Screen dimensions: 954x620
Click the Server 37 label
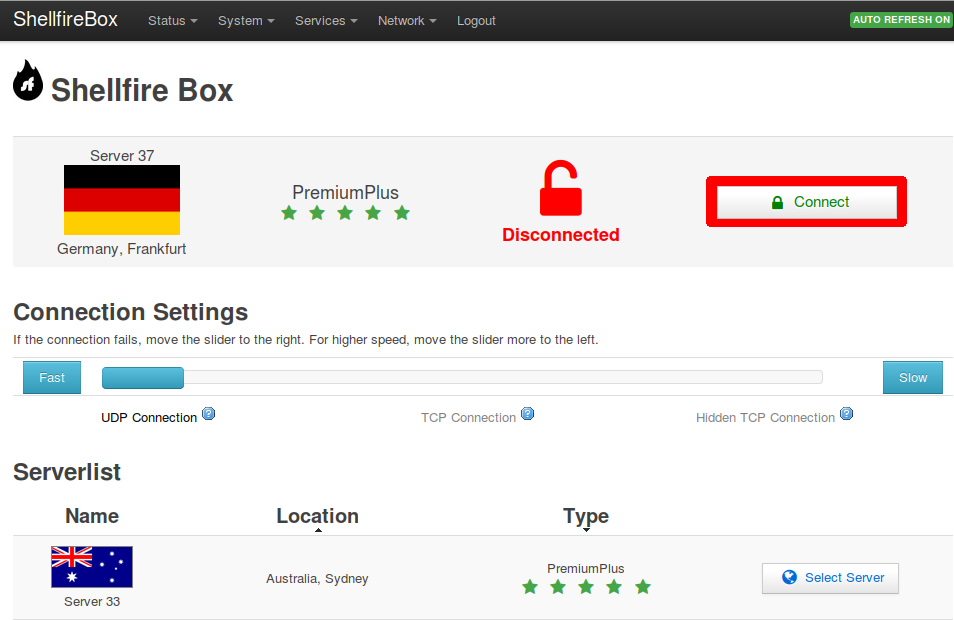pos(122,156)
